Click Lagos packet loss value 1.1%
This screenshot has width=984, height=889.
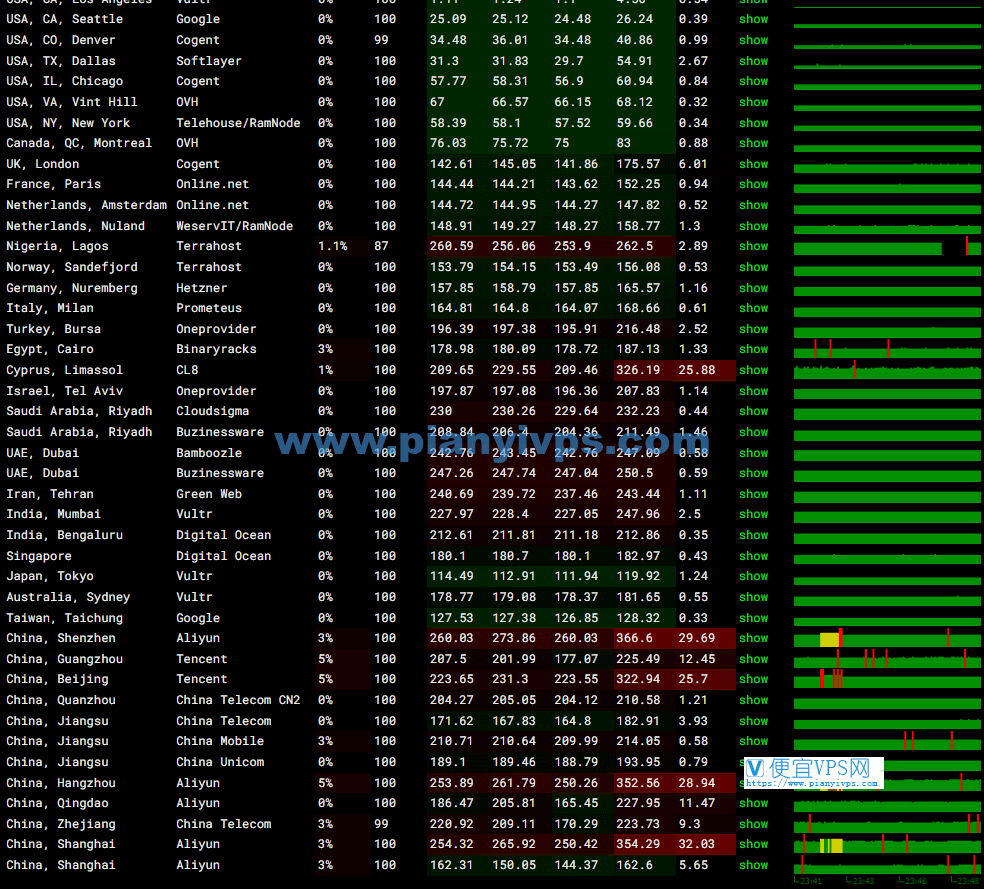[x=333, y=247]
